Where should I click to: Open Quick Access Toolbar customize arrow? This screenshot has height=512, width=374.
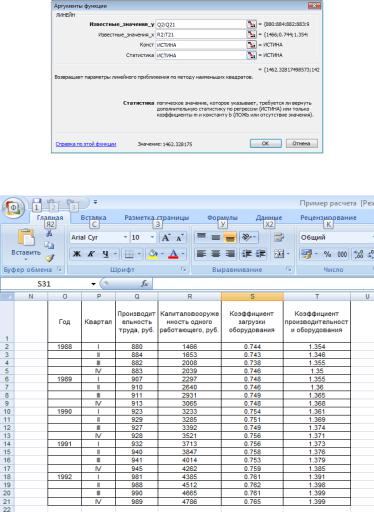tap(95, 202)
